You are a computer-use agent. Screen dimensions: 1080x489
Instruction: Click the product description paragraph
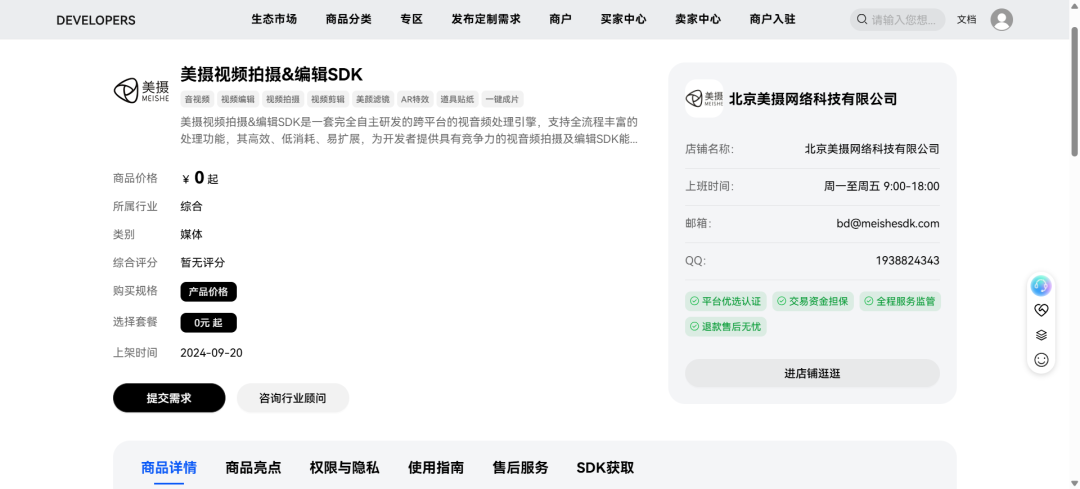(x=409, y=130)
